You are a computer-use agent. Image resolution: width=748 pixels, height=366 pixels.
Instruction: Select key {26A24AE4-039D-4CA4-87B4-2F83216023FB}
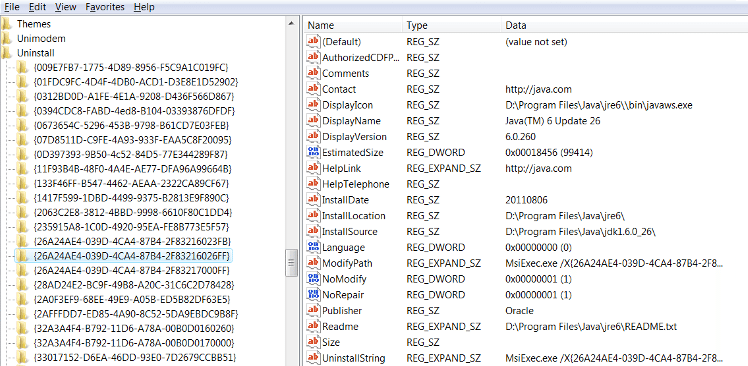point(133,241)
